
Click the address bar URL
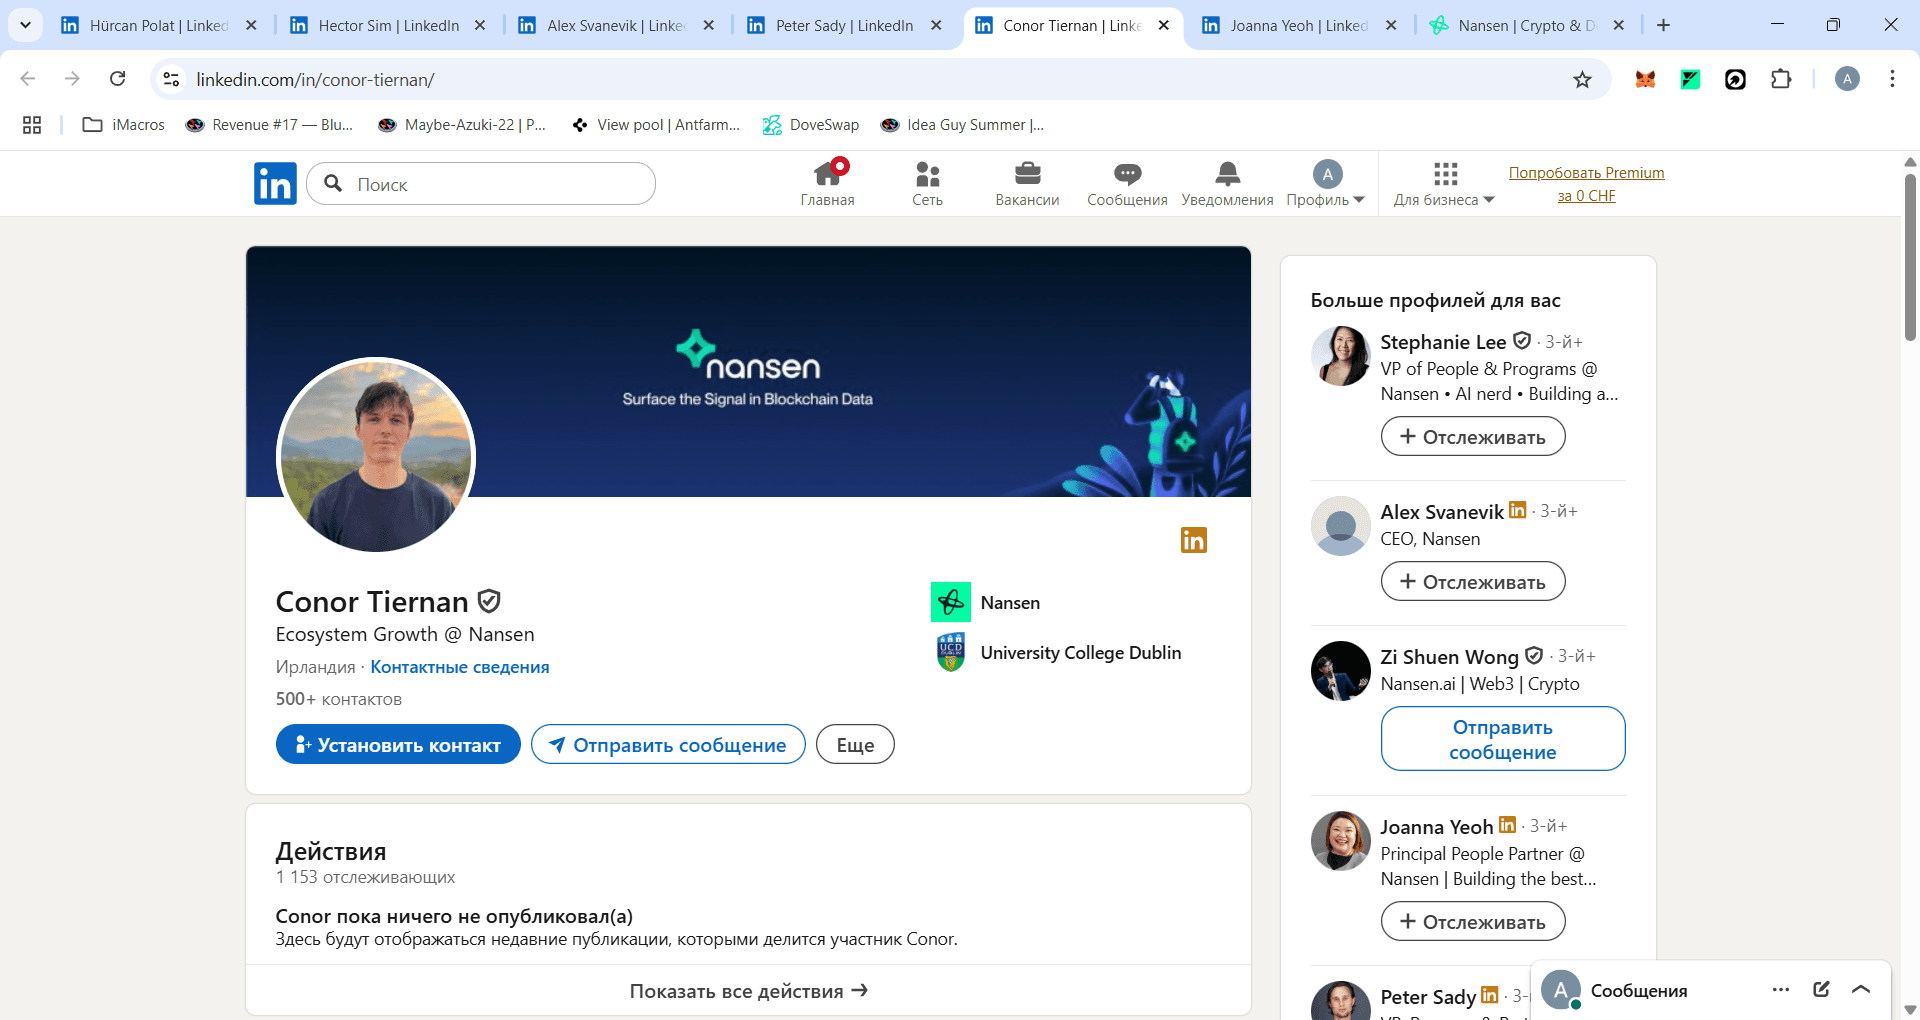[x=316, y=79]
